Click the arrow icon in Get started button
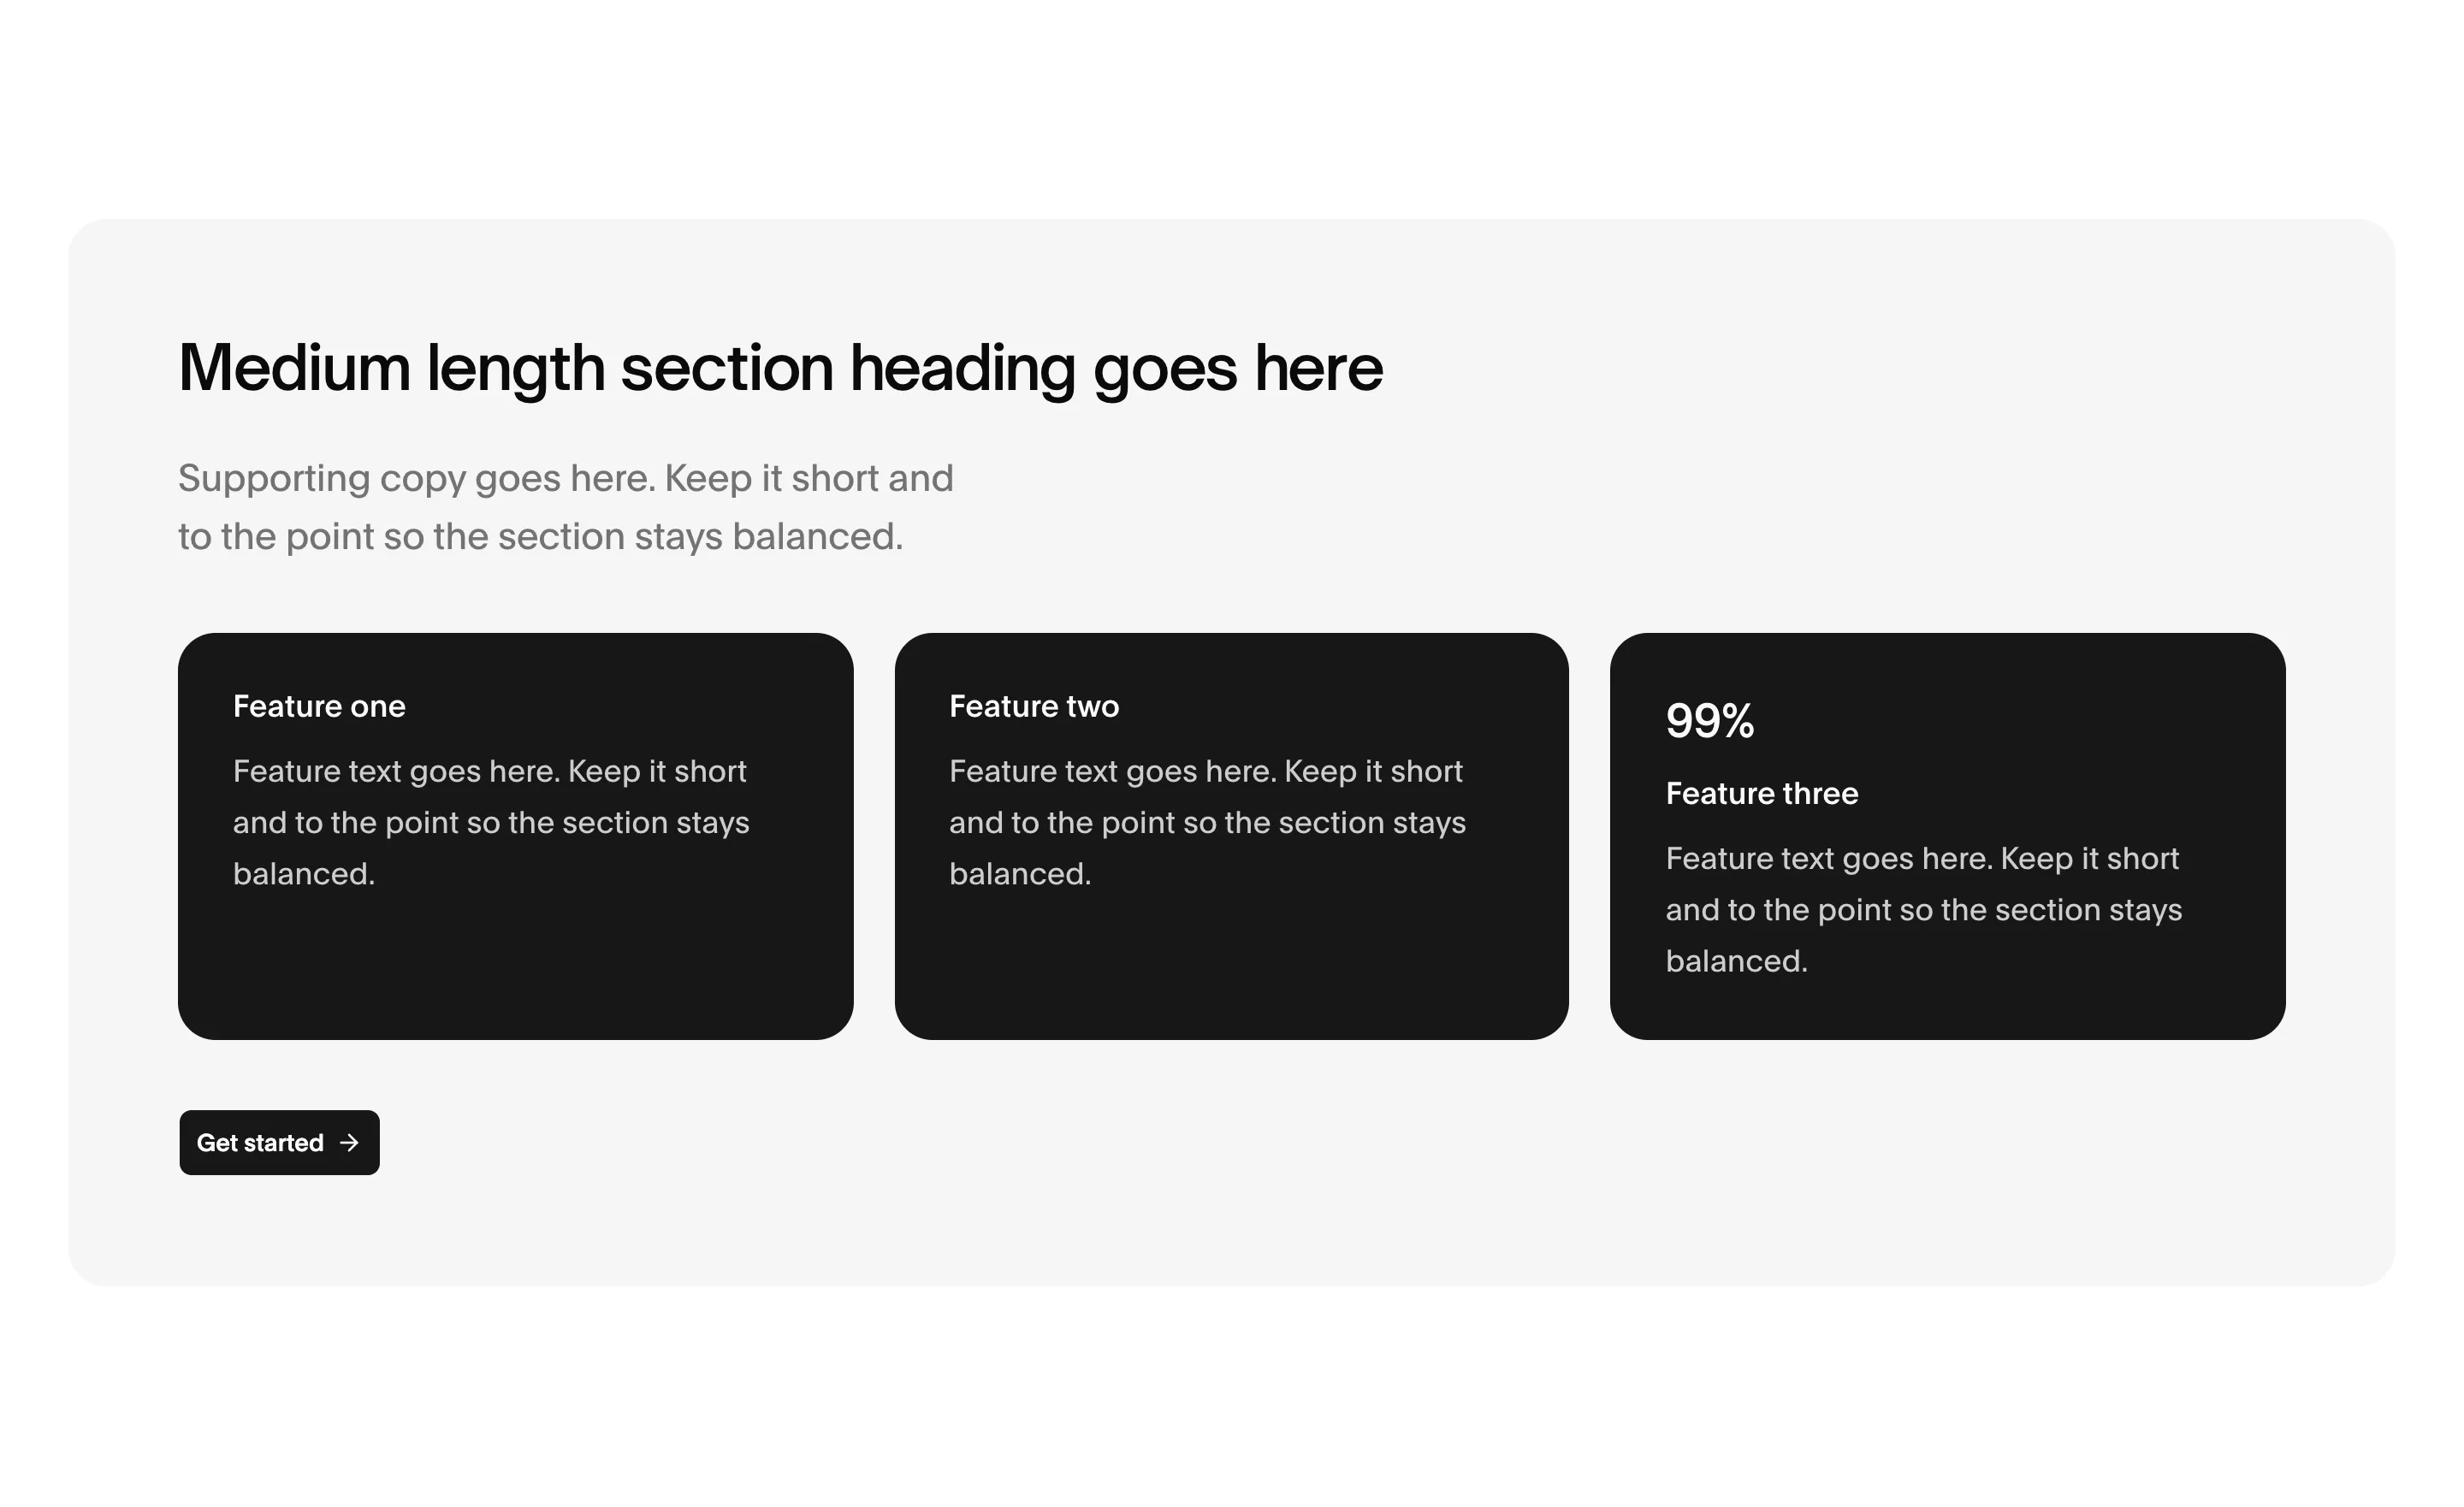Viewport: 2464px width, 1507px height. coord(349,1142)
